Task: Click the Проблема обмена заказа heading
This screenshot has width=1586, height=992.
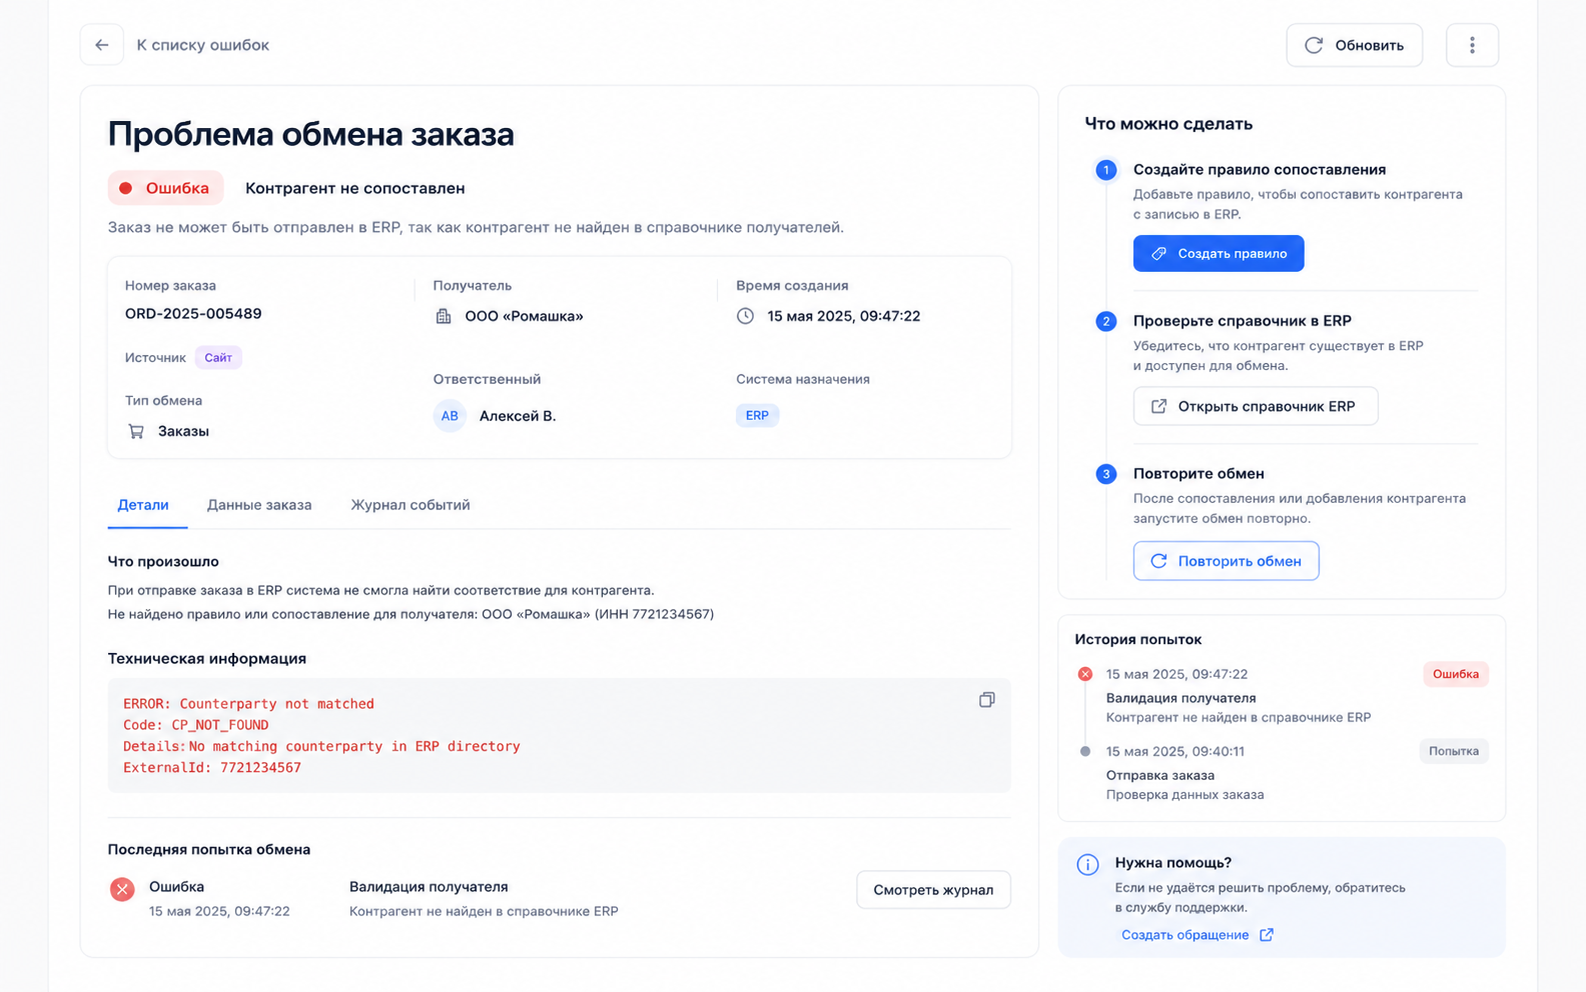Action: [311, 134]
